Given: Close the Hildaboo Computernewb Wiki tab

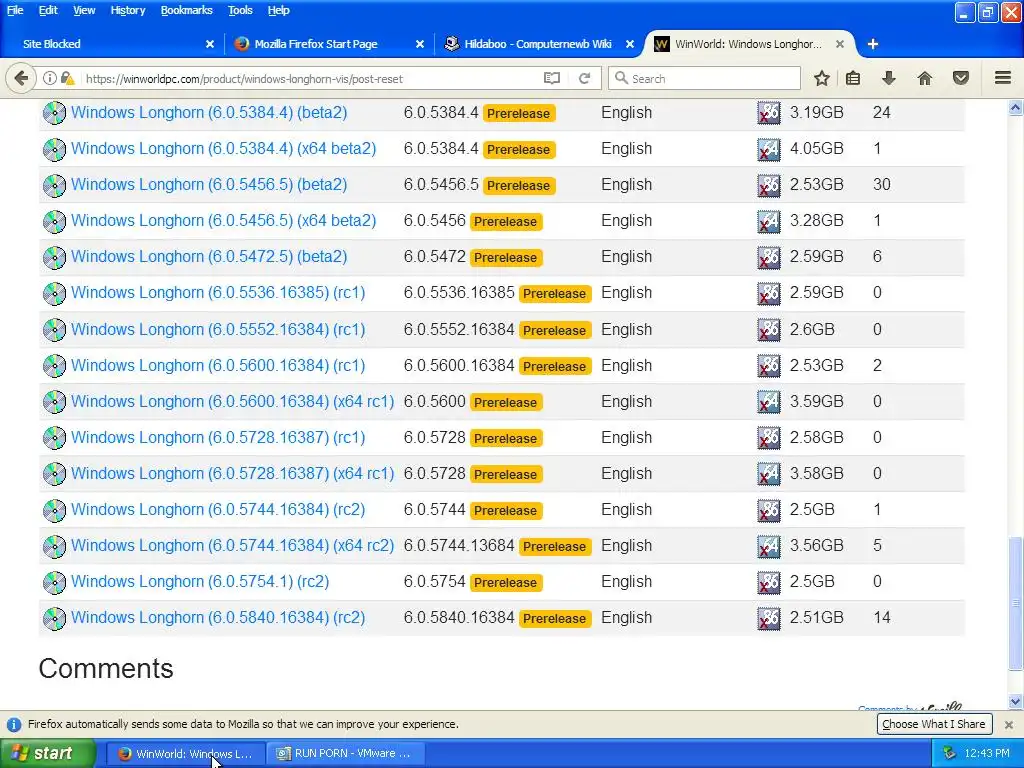Looking at the screenshot, I should [x=630, y=44].
